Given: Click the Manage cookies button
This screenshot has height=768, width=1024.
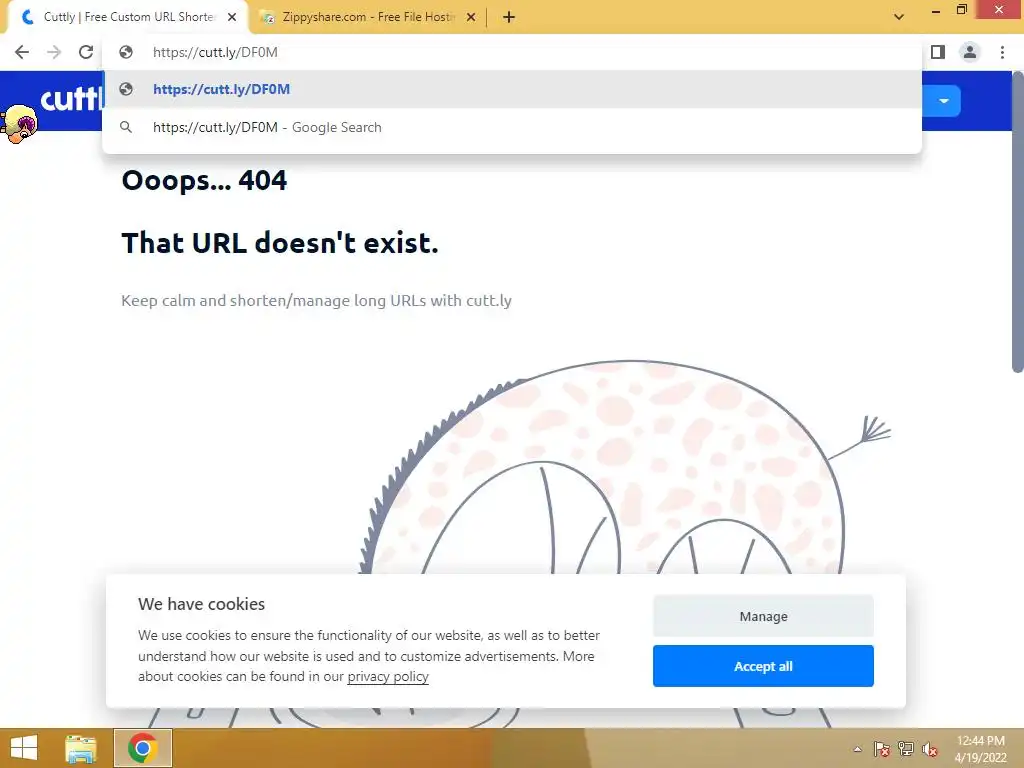Looking at the screenshot, I should click(x=763, y=616).
